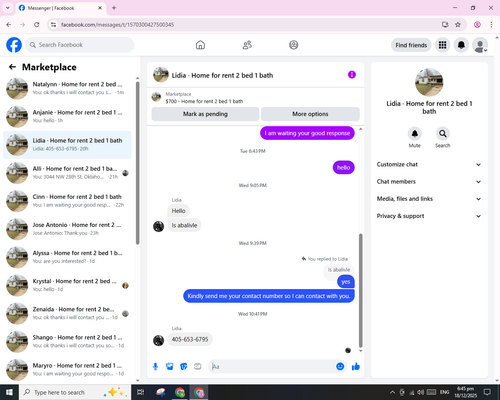This screenshot has height=400, width=500.
Task: Reload the page in browser
Action: coord(37,25)
